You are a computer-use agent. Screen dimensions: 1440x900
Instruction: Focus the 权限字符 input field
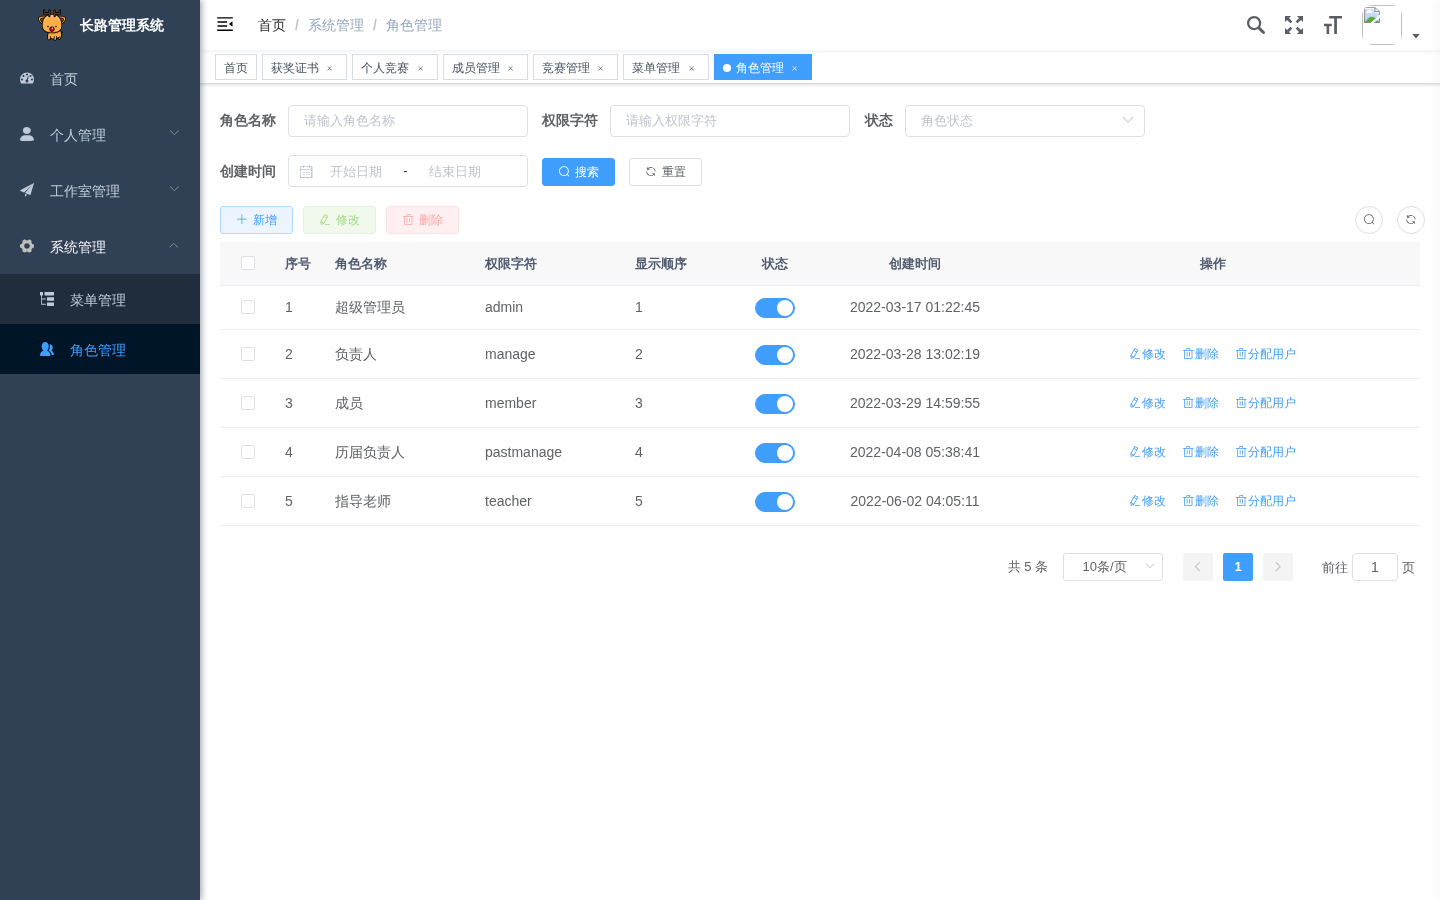click(730, 121)
